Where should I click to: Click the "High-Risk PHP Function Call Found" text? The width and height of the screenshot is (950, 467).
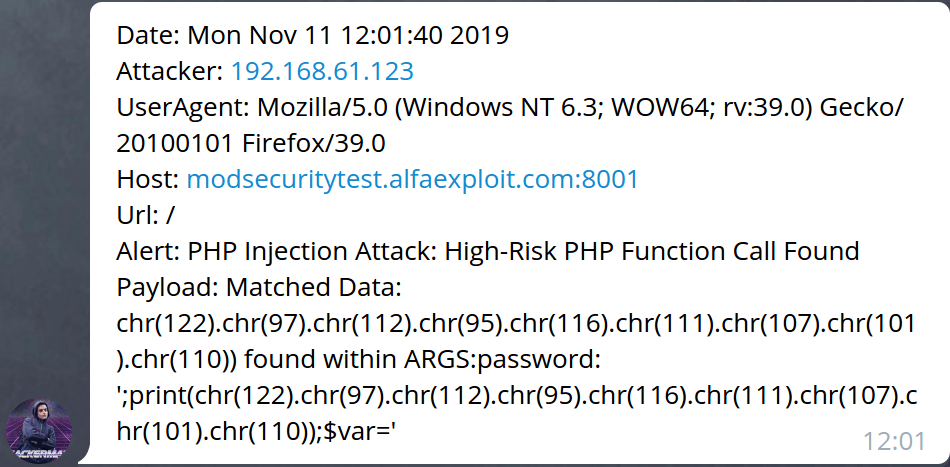(x=648, y=252)
